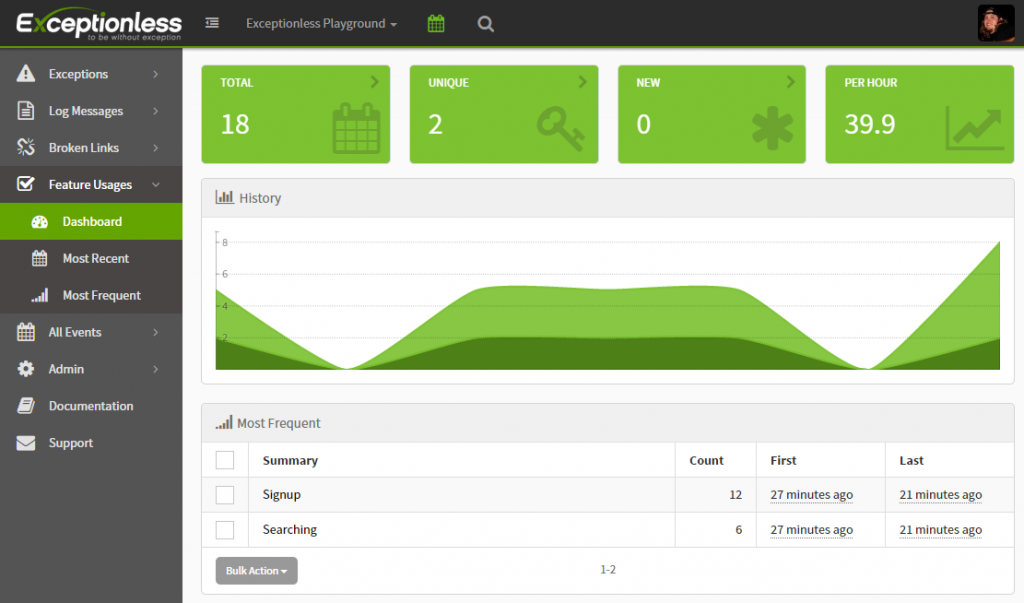Image resolution: width=1024 pixels, height=603 pixels.
Task: Click the search magnifier icon
Action: click(486, 23)
